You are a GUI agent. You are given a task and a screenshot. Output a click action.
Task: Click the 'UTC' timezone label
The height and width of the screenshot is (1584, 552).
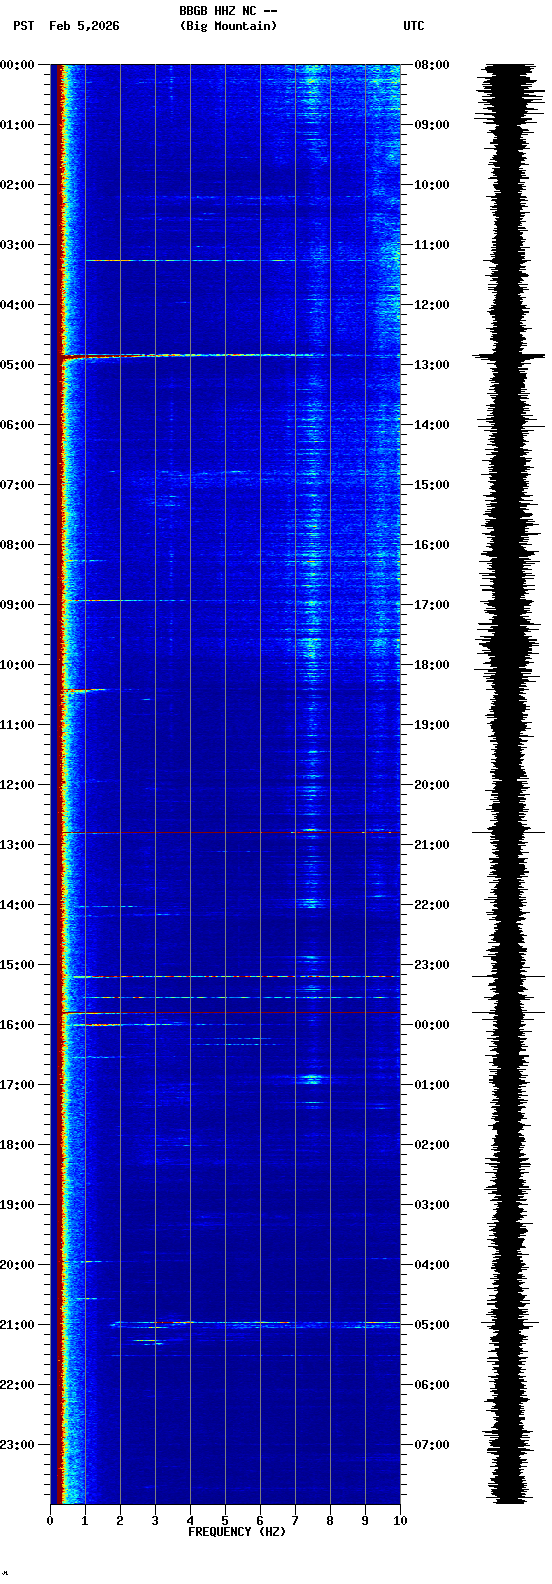pyautogui.click(x=414, y=26)
